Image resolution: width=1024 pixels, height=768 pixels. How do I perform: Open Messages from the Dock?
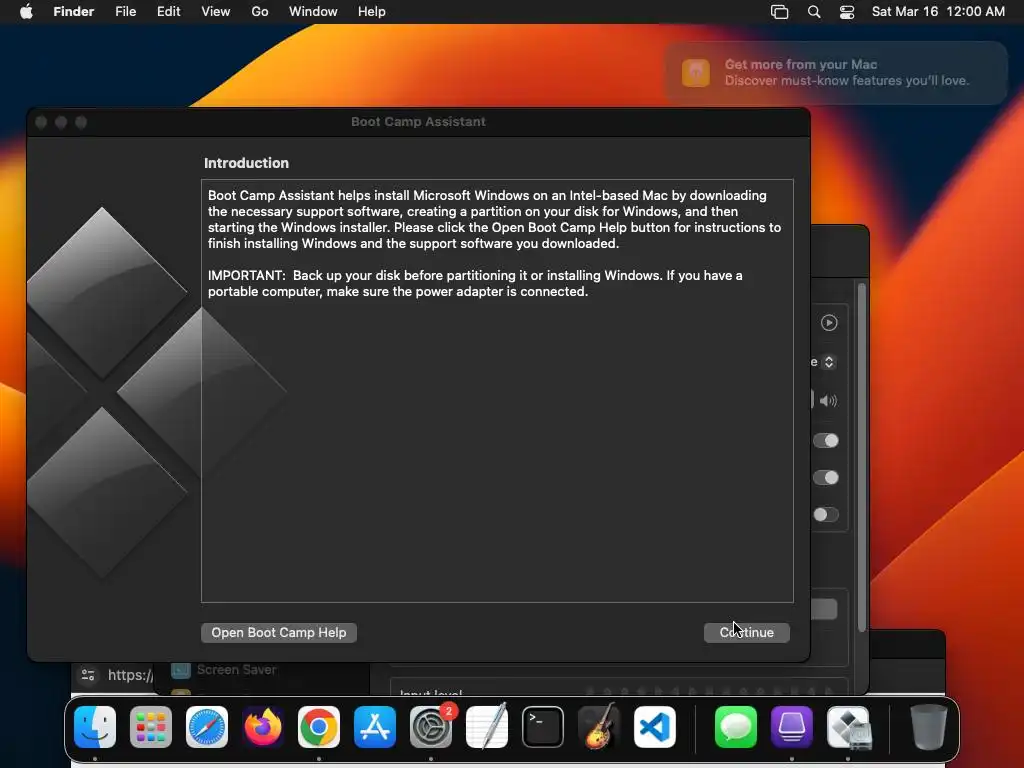(x=736, y=727)
